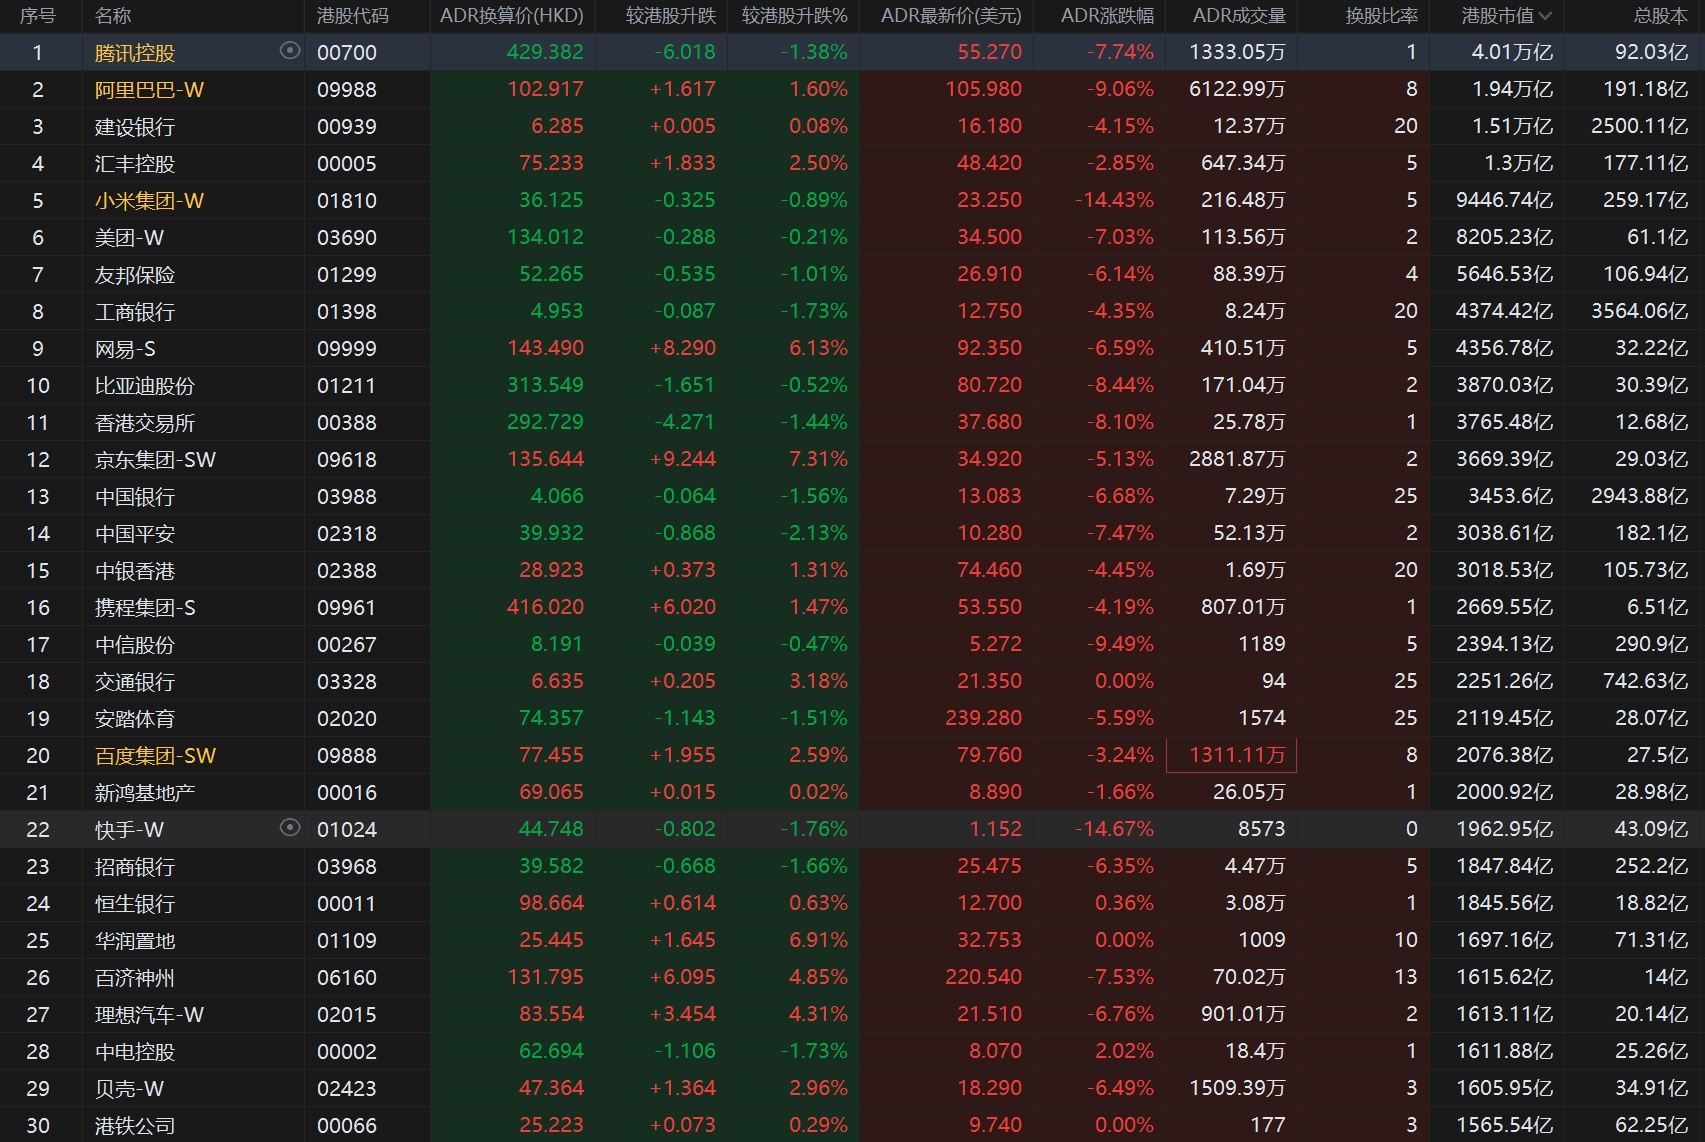Viewport: 1705px width, 1142px height.
Task: Click the 名称 column header
Action: 113,16
